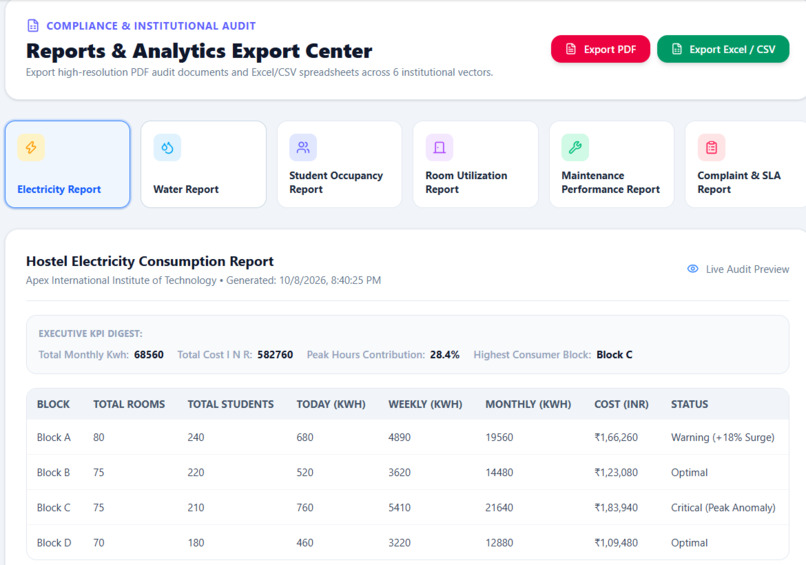Click Block A total students 240
This screenshot has height=565, width=806.
195,438
